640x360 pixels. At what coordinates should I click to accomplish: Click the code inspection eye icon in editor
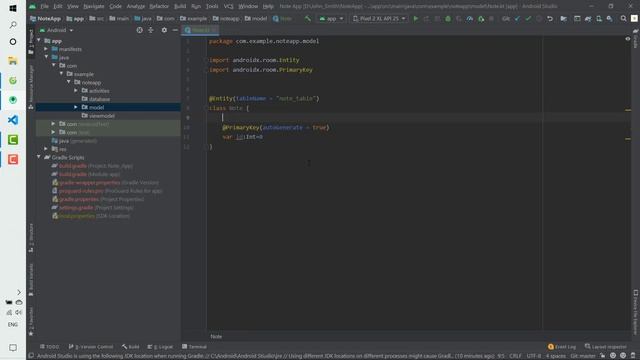click(628, 39)
